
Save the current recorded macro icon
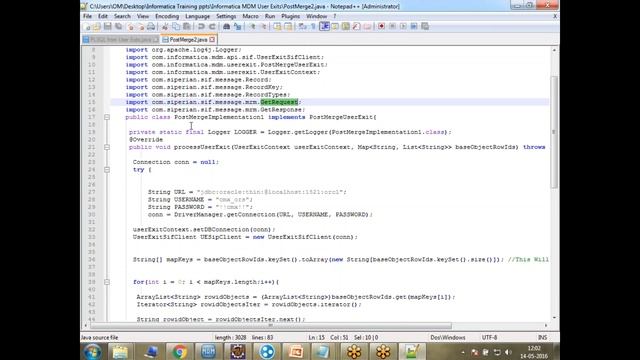(x=425, y=27)
